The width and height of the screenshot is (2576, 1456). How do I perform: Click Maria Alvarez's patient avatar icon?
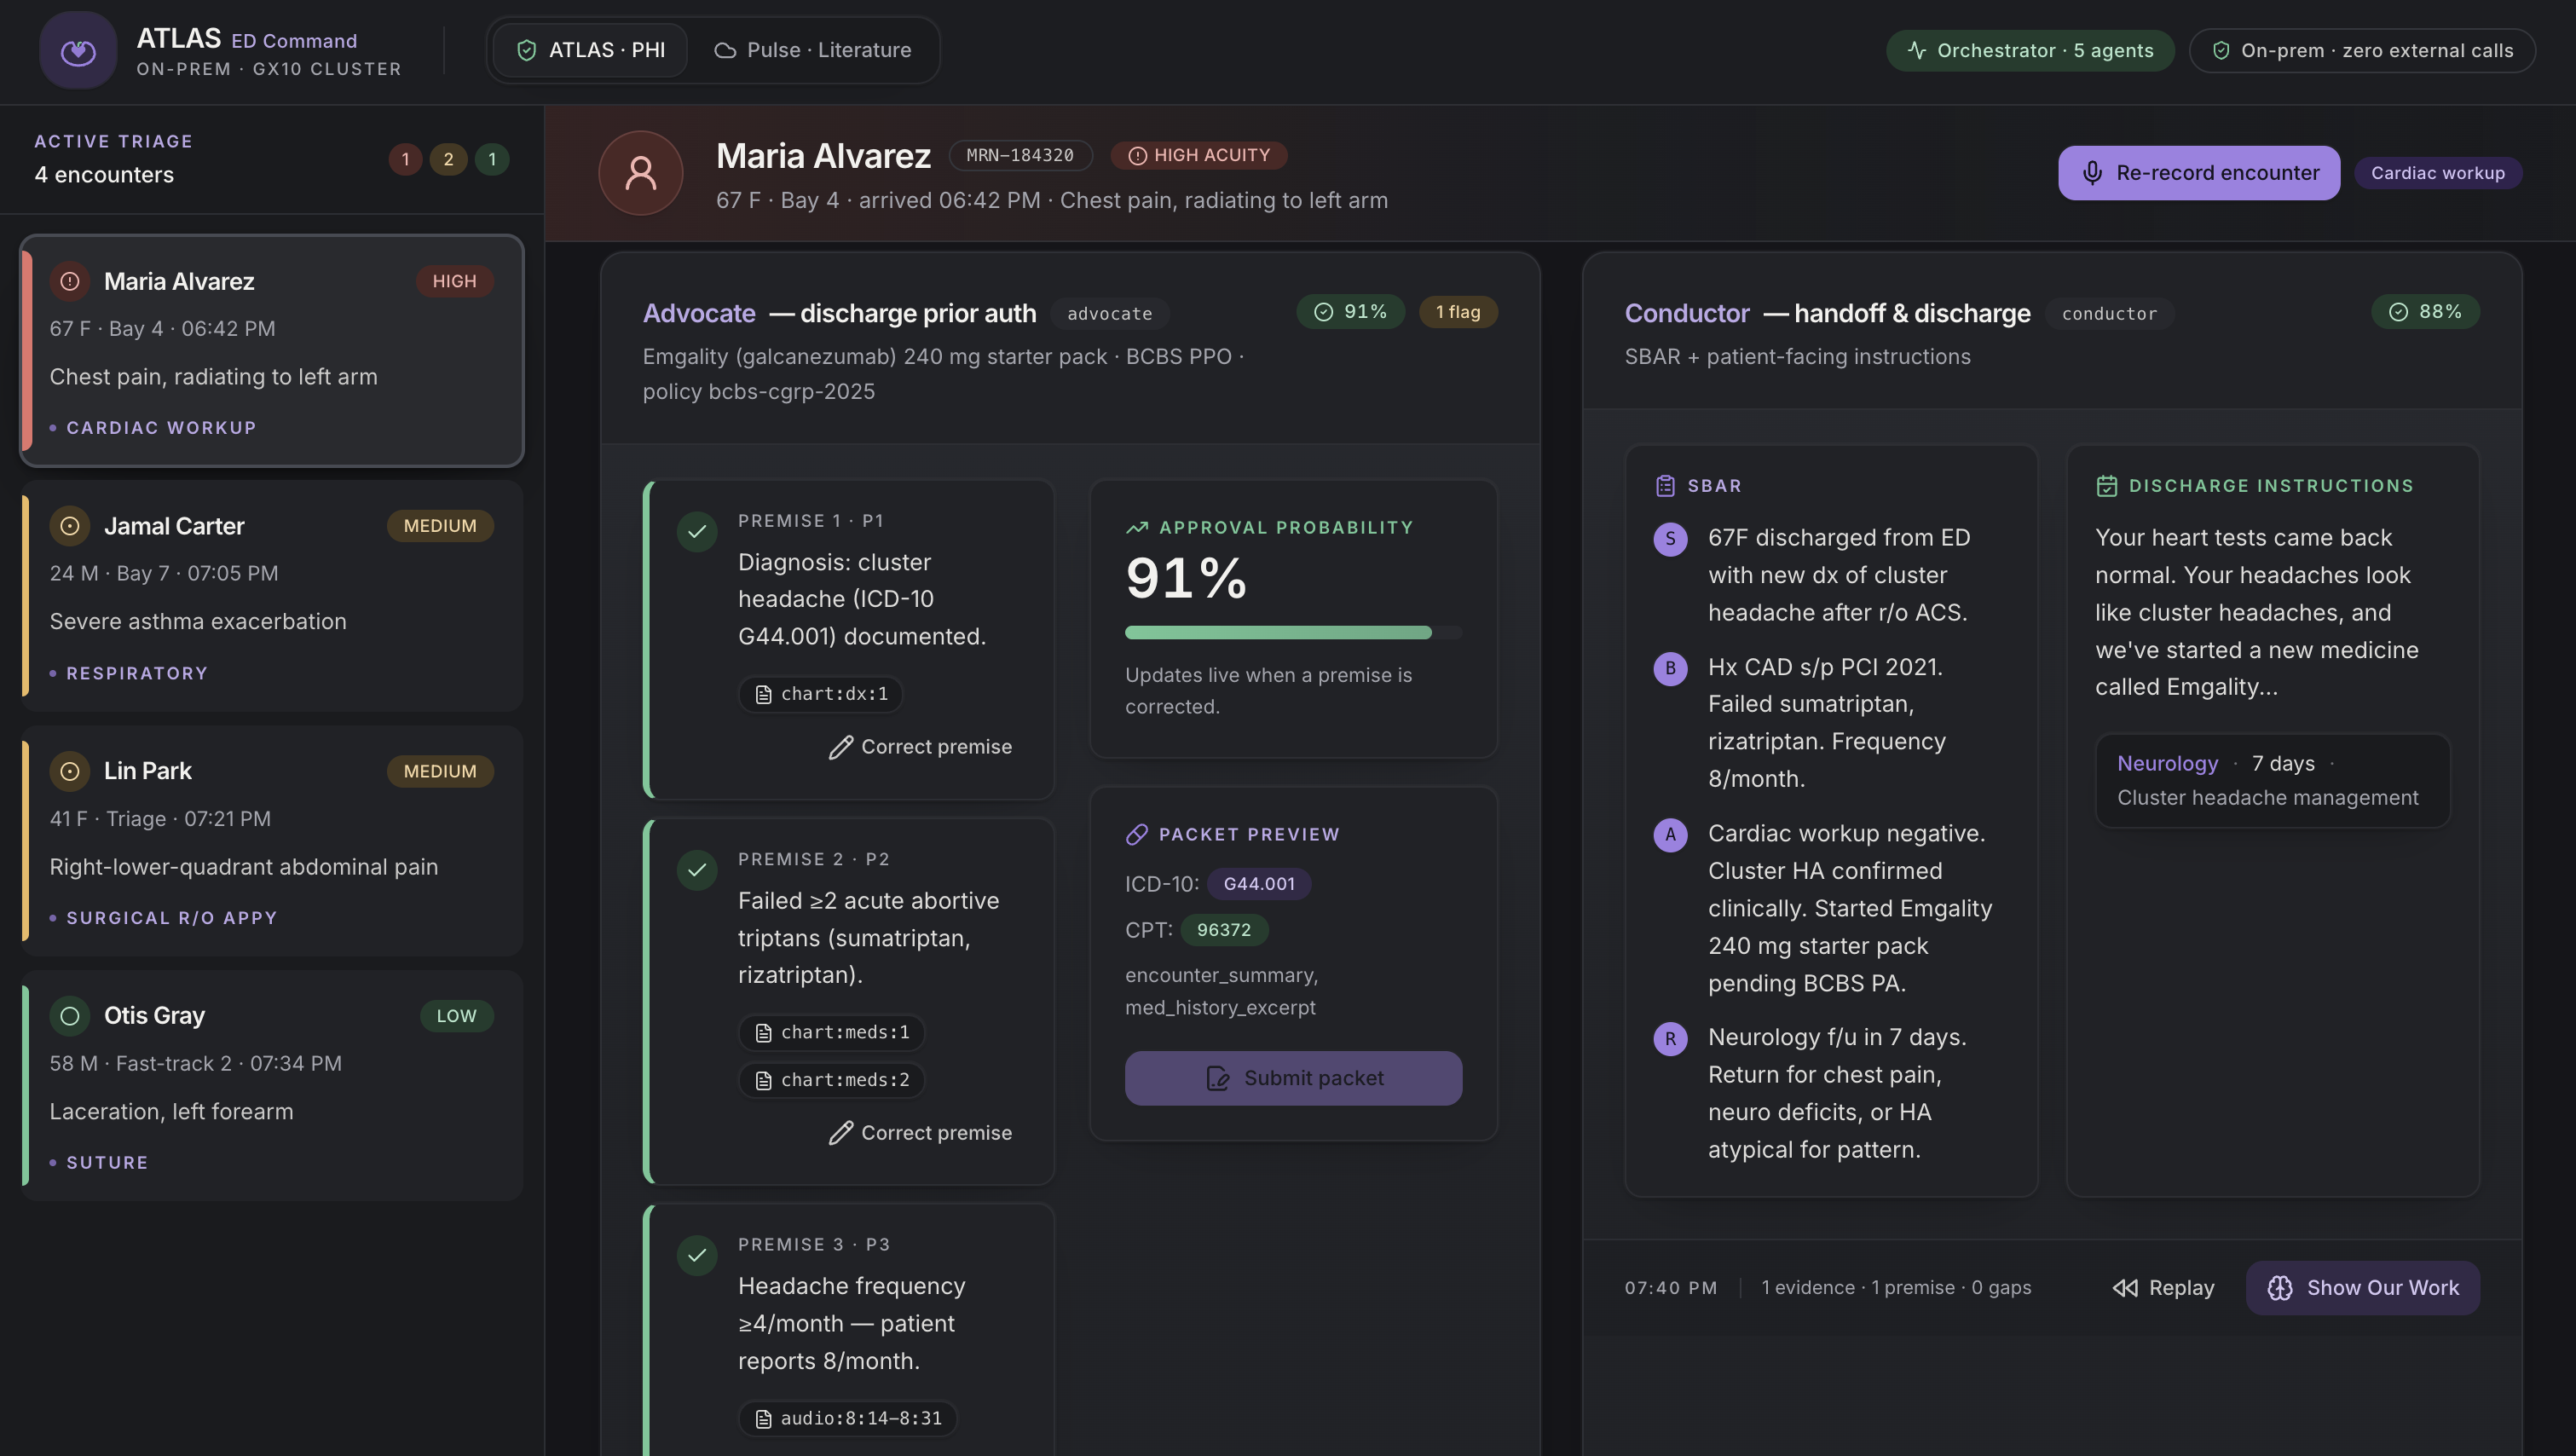640,173
